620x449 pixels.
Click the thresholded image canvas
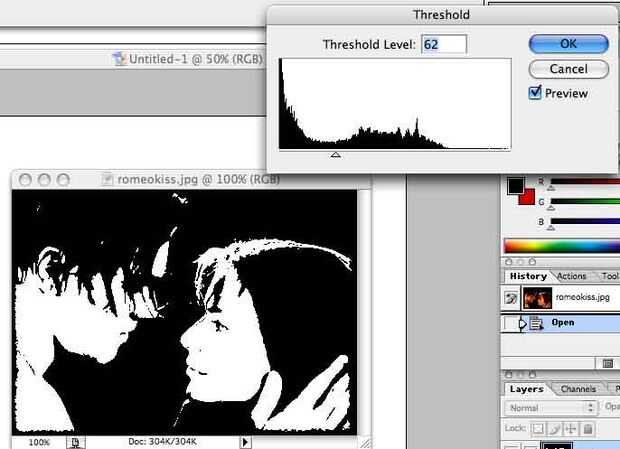tap(184, 312)
